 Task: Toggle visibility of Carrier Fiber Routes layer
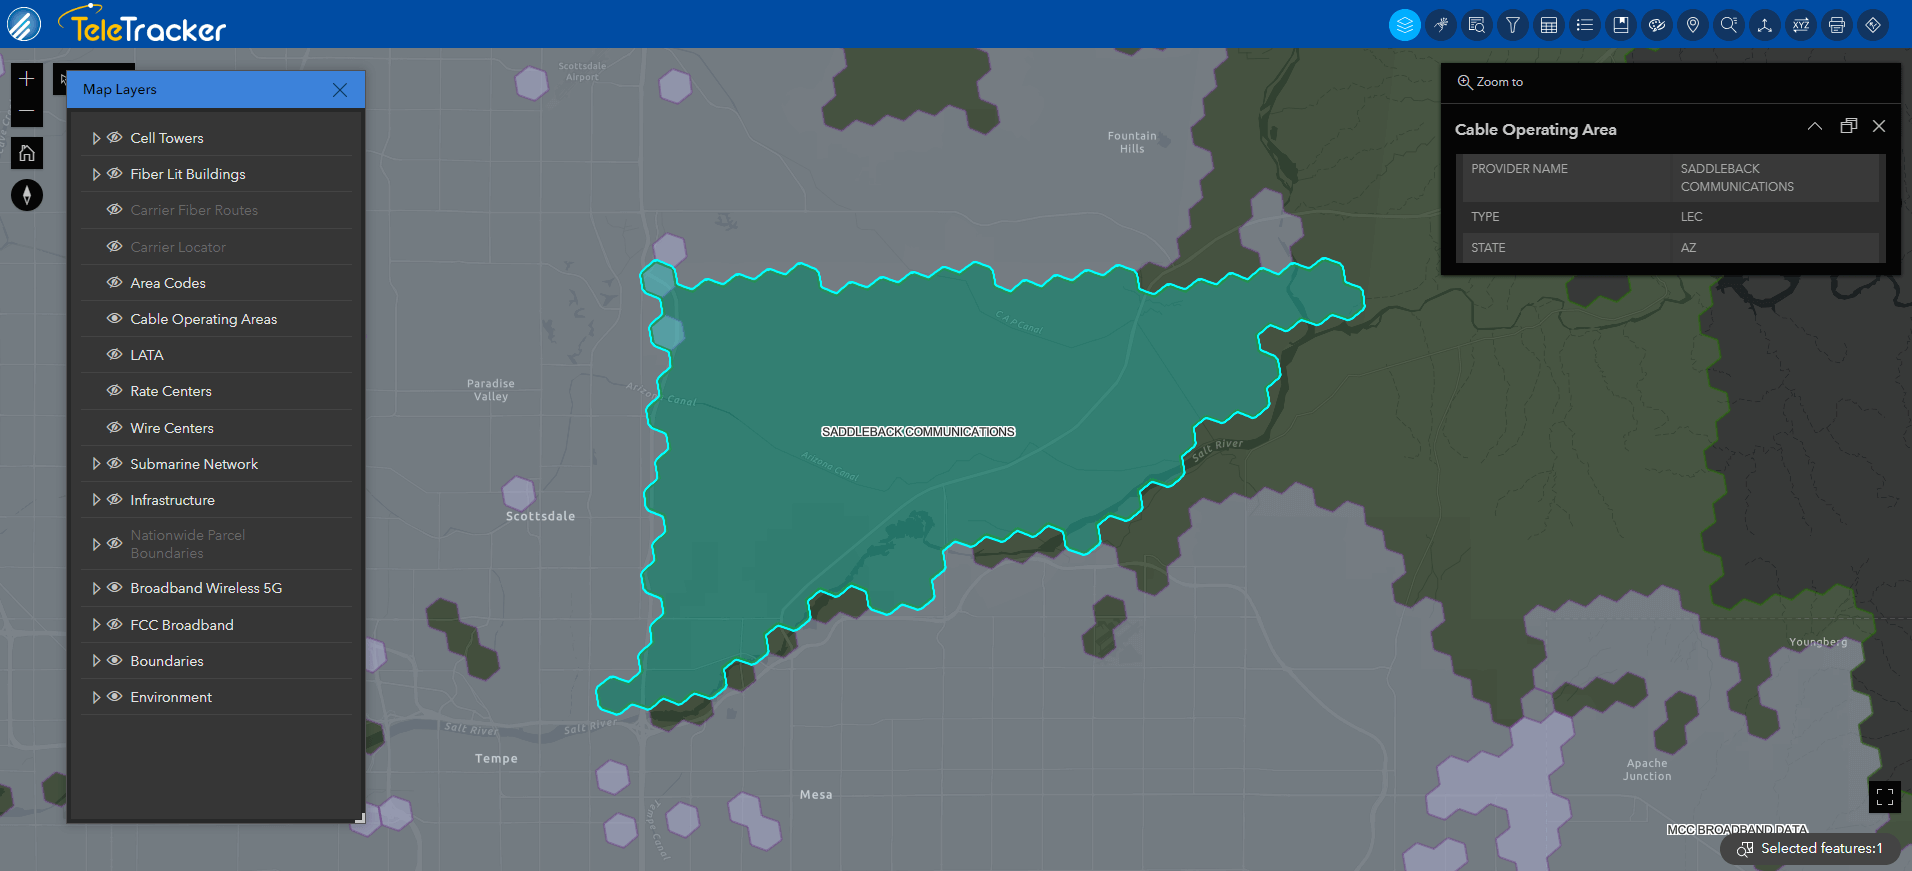(x=115, y=210)
